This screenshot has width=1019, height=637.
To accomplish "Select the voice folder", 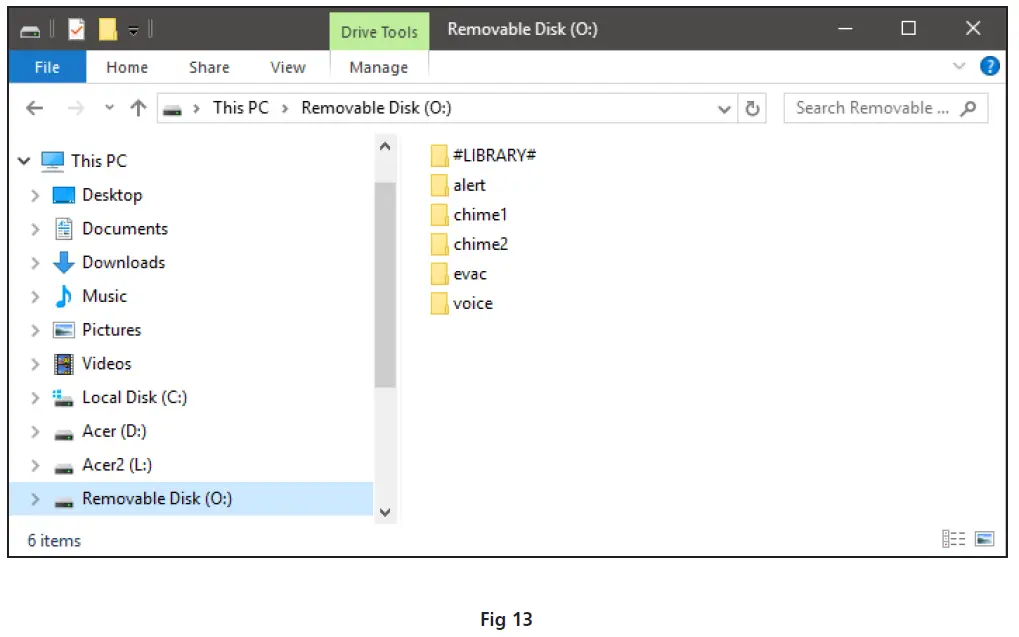I will (461, 304).
